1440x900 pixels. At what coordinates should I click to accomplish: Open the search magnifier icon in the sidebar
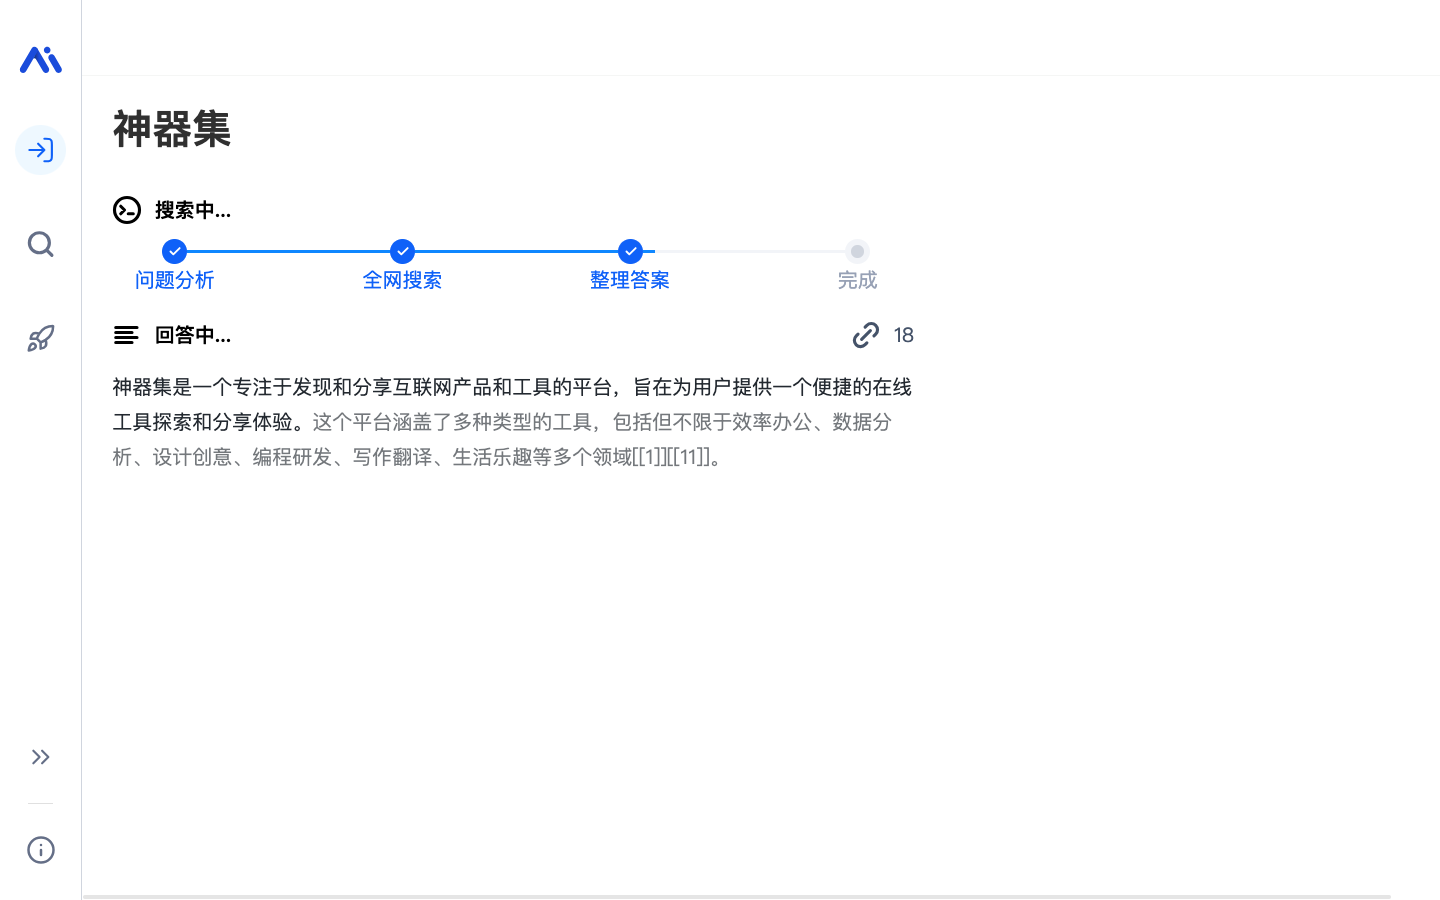point(41,244)
